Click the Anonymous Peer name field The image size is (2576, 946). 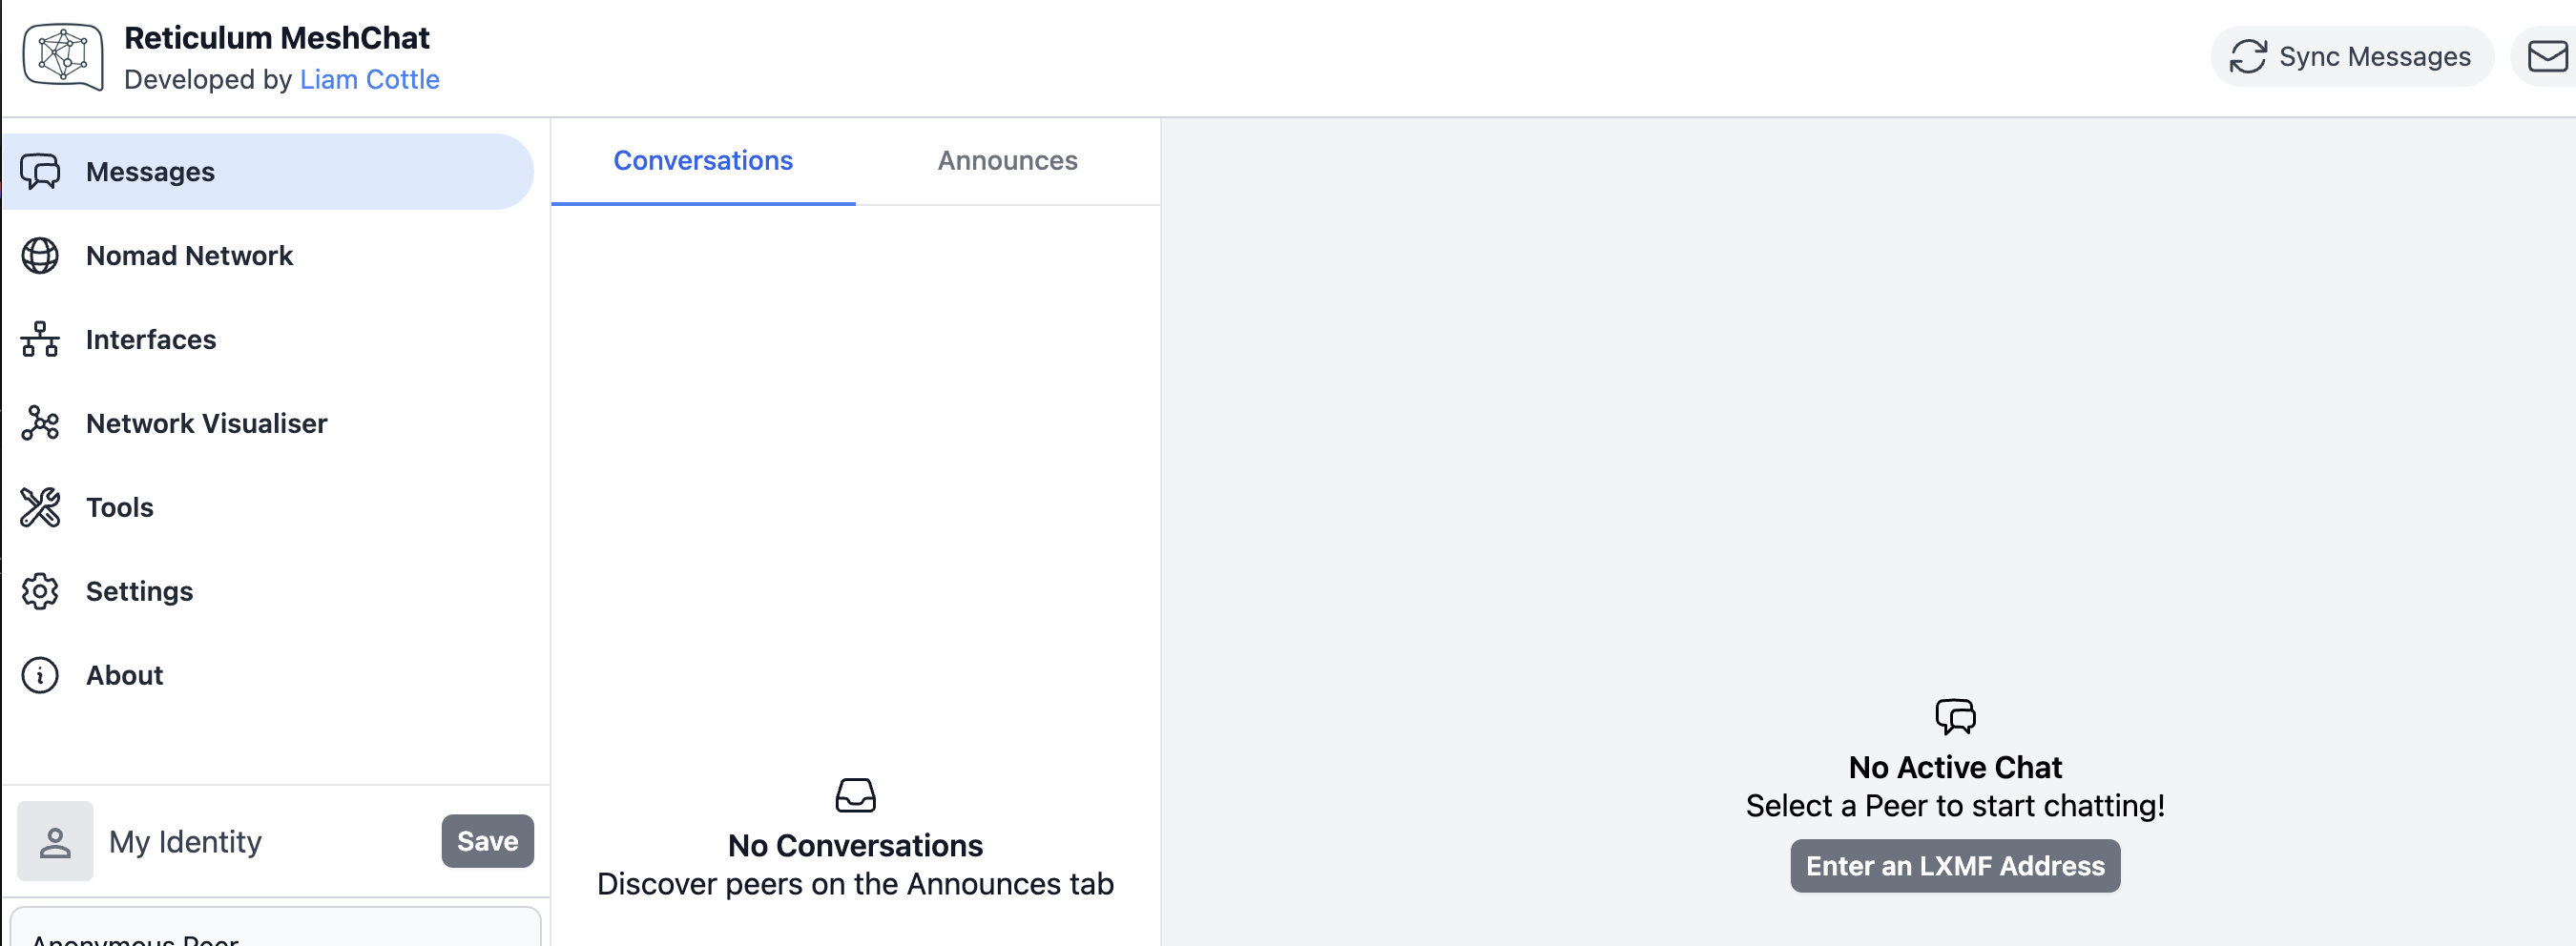275,934
